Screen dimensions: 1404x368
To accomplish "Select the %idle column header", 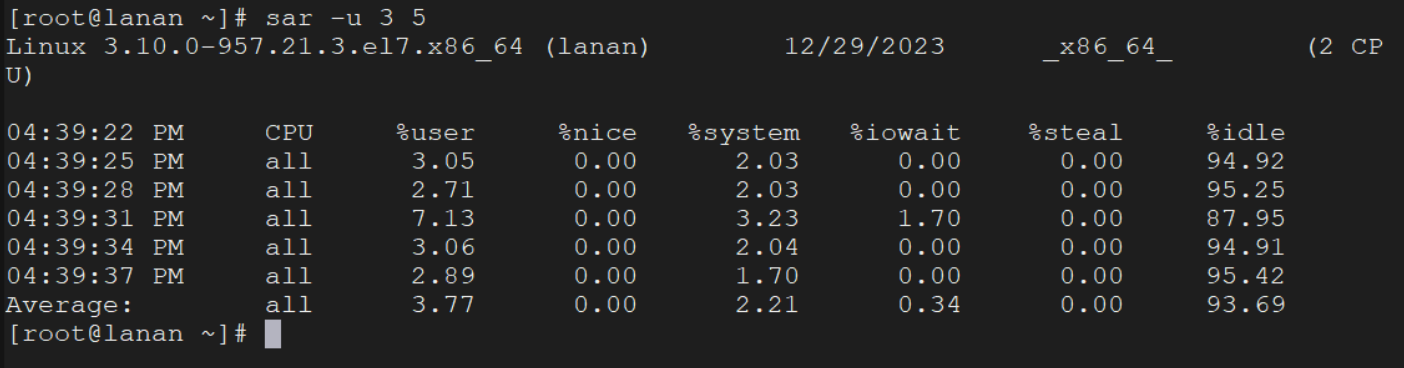I will [1245, 132].
